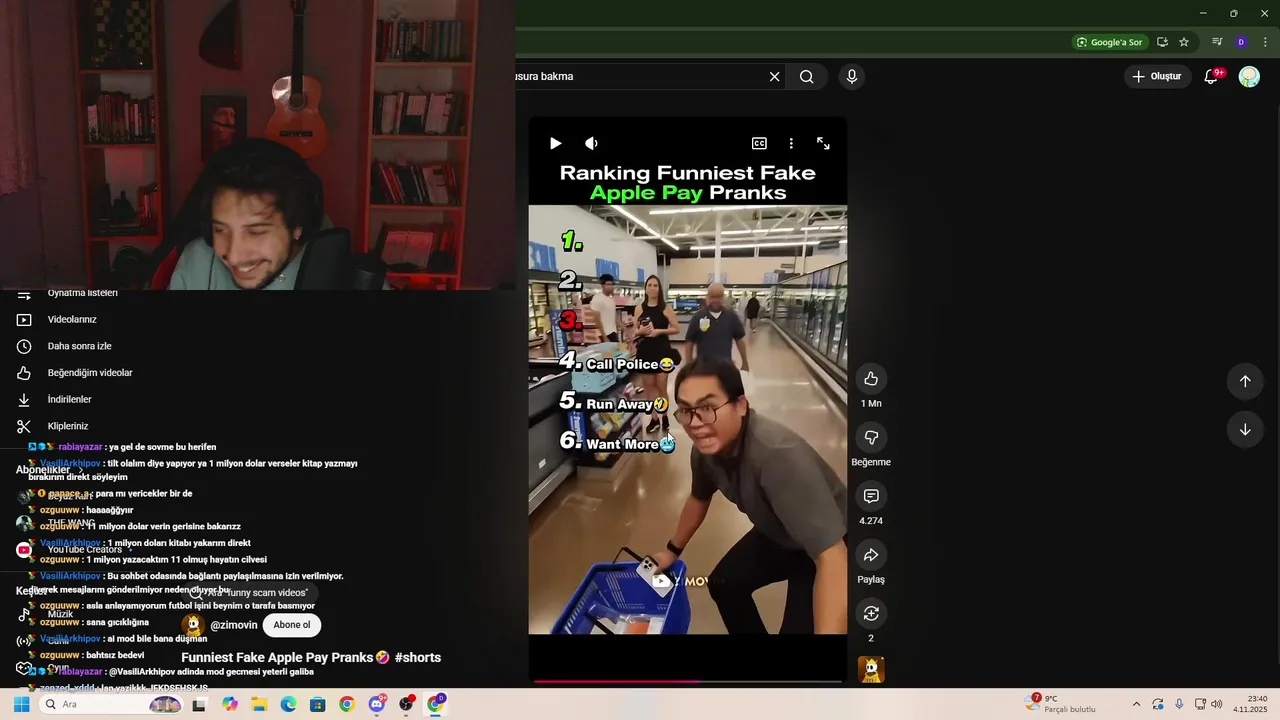Install the page as an app icon
Image resolution: width=1280 pixels, height=720 pixels.
(1162, 42)
